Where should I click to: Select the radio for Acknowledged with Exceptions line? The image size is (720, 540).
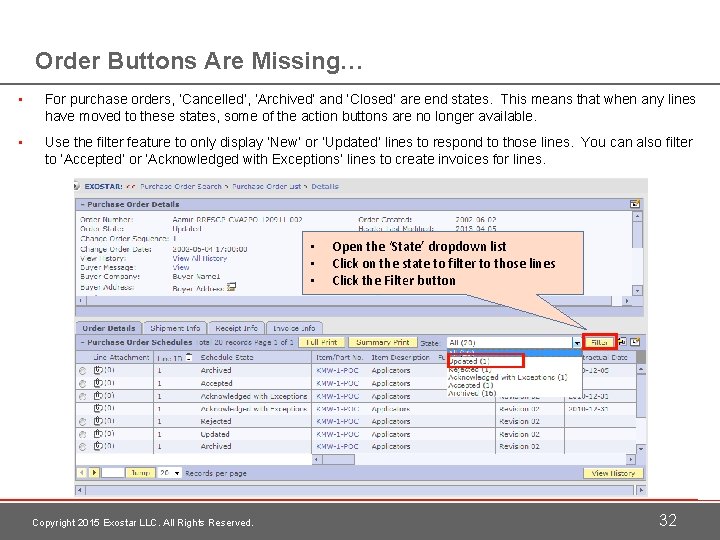coord(82,396)
